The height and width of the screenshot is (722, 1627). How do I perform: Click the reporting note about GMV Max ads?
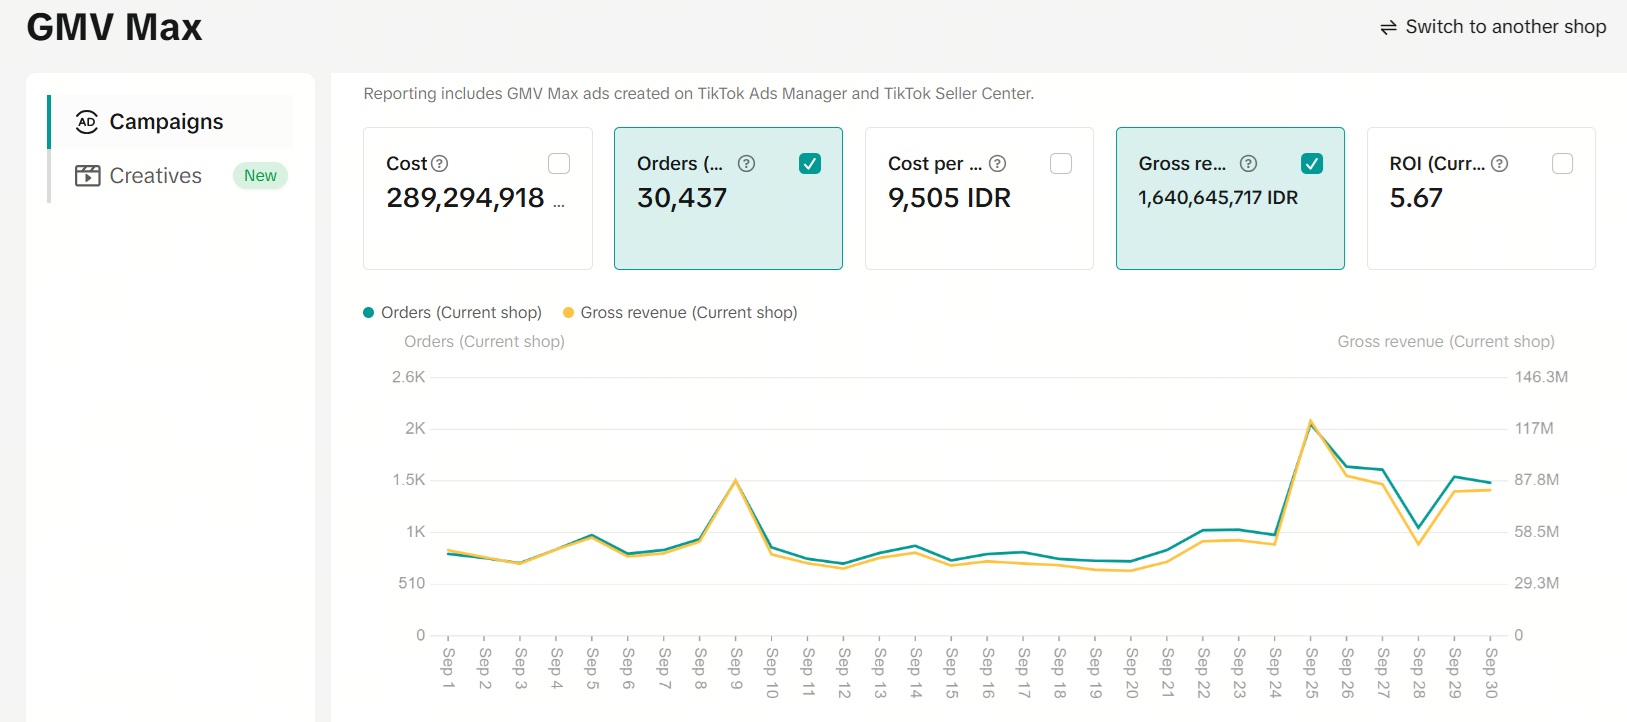699,94
